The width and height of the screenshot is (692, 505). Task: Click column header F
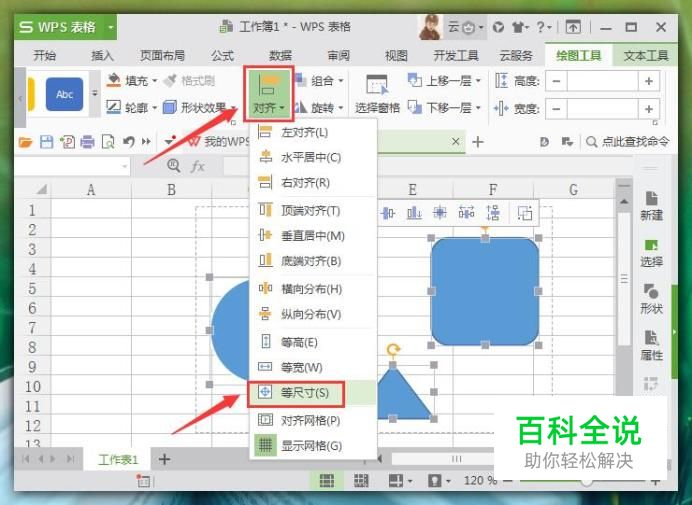(493, 190)
